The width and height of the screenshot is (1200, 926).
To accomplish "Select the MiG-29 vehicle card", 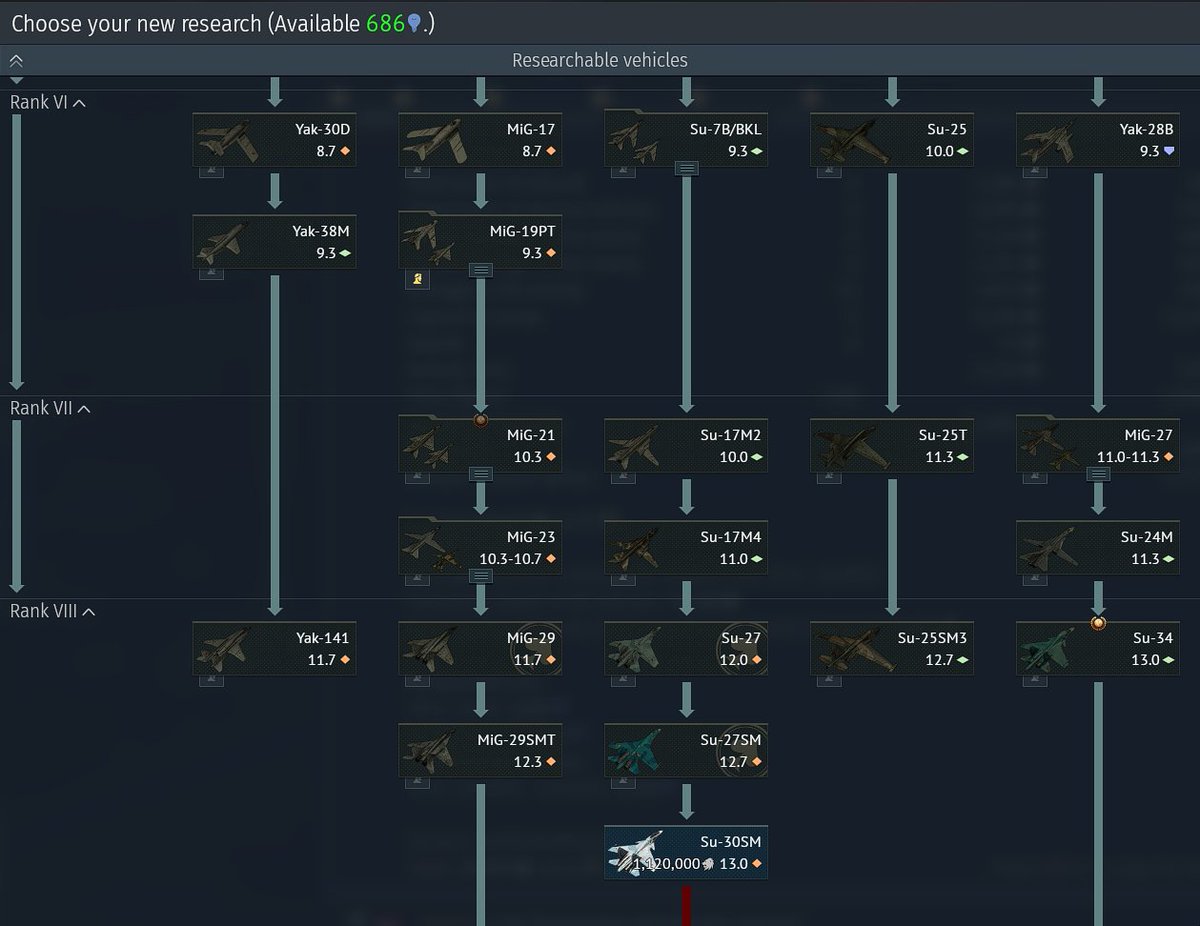I will coord(480,649).
